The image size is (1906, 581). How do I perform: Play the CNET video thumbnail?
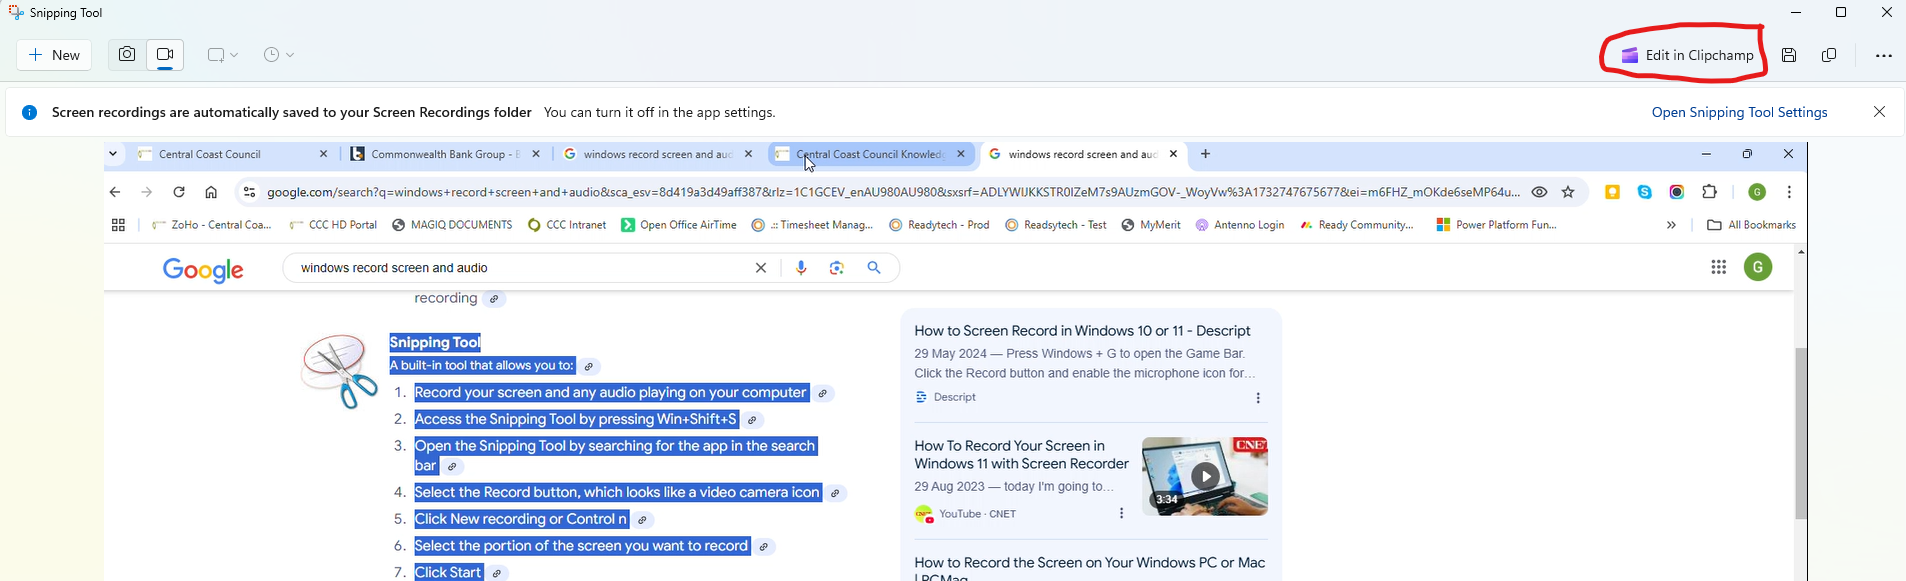(x=1205, y=476)
